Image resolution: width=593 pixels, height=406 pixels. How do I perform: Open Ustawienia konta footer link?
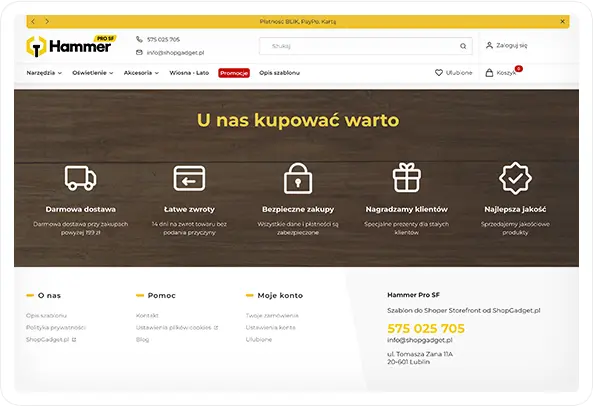(x=270, y=327)
